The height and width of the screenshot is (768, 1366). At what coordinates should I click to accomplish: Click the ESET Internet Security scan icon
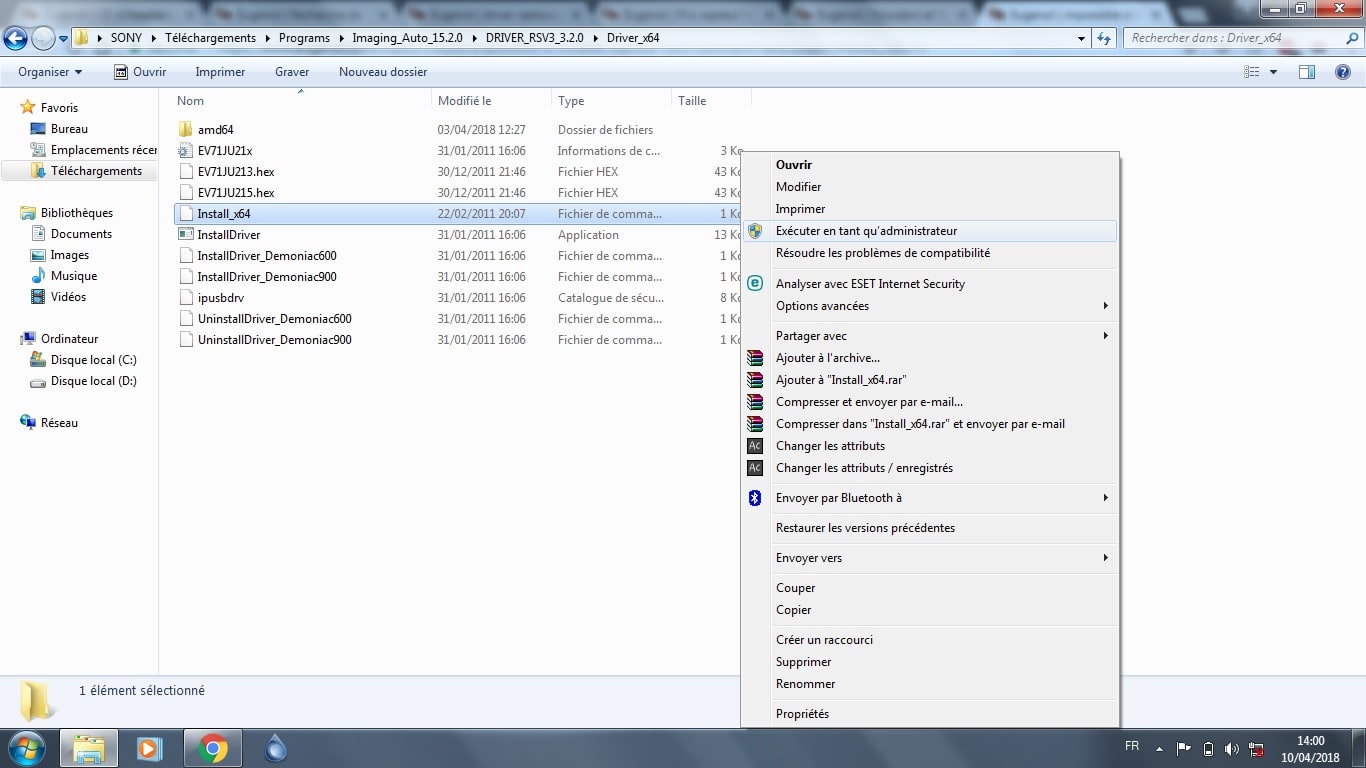point(755,284)
